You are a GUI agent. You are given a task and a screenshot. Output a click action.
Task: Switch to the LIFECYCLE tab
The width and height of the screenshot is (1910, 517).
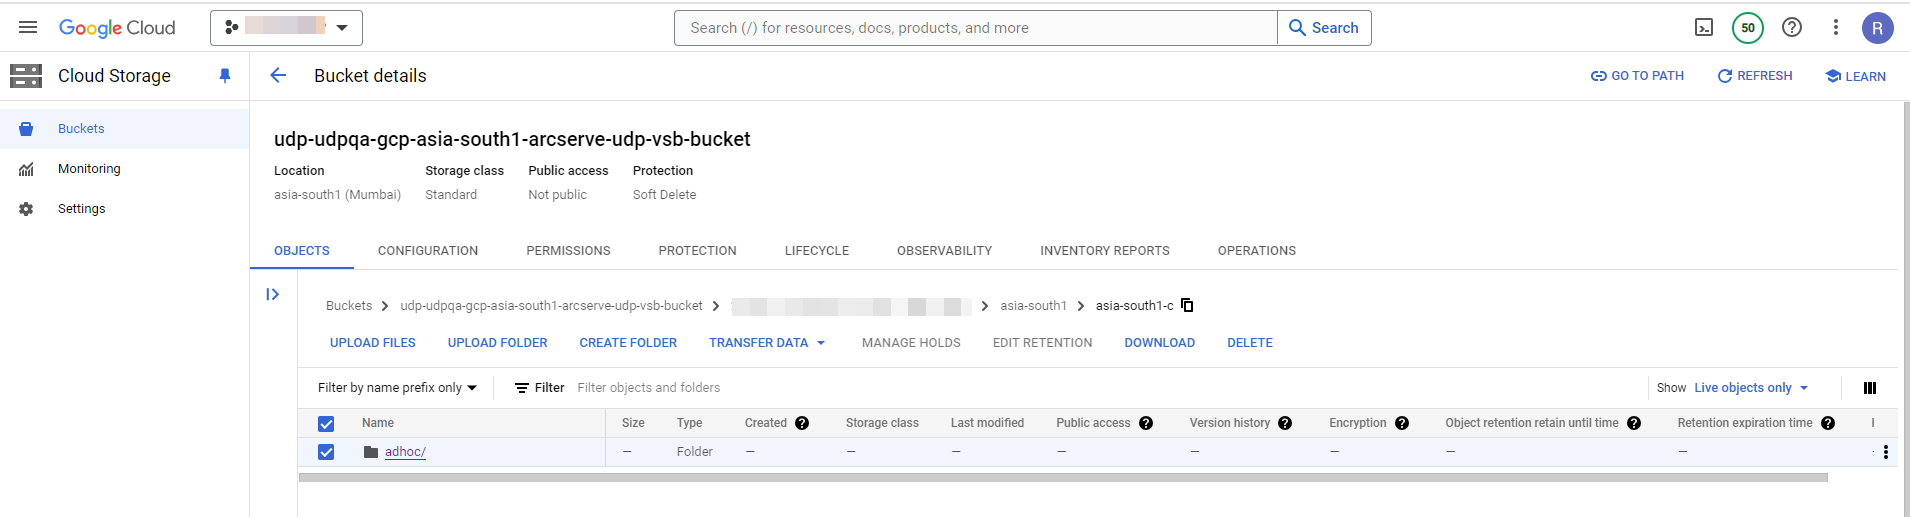click(x=817, y=251)
